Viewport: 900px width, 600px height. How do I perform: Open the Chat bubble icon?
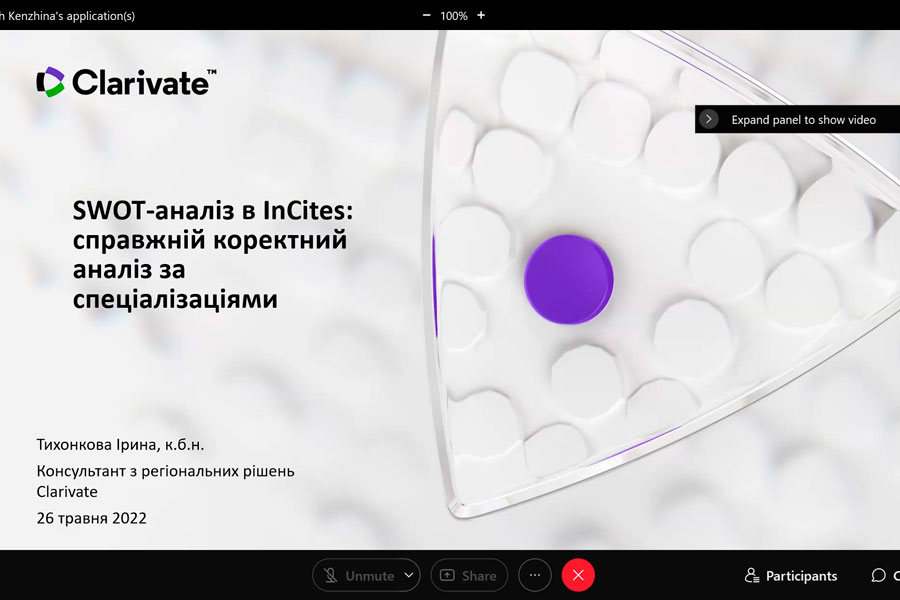tap(878, 575)
